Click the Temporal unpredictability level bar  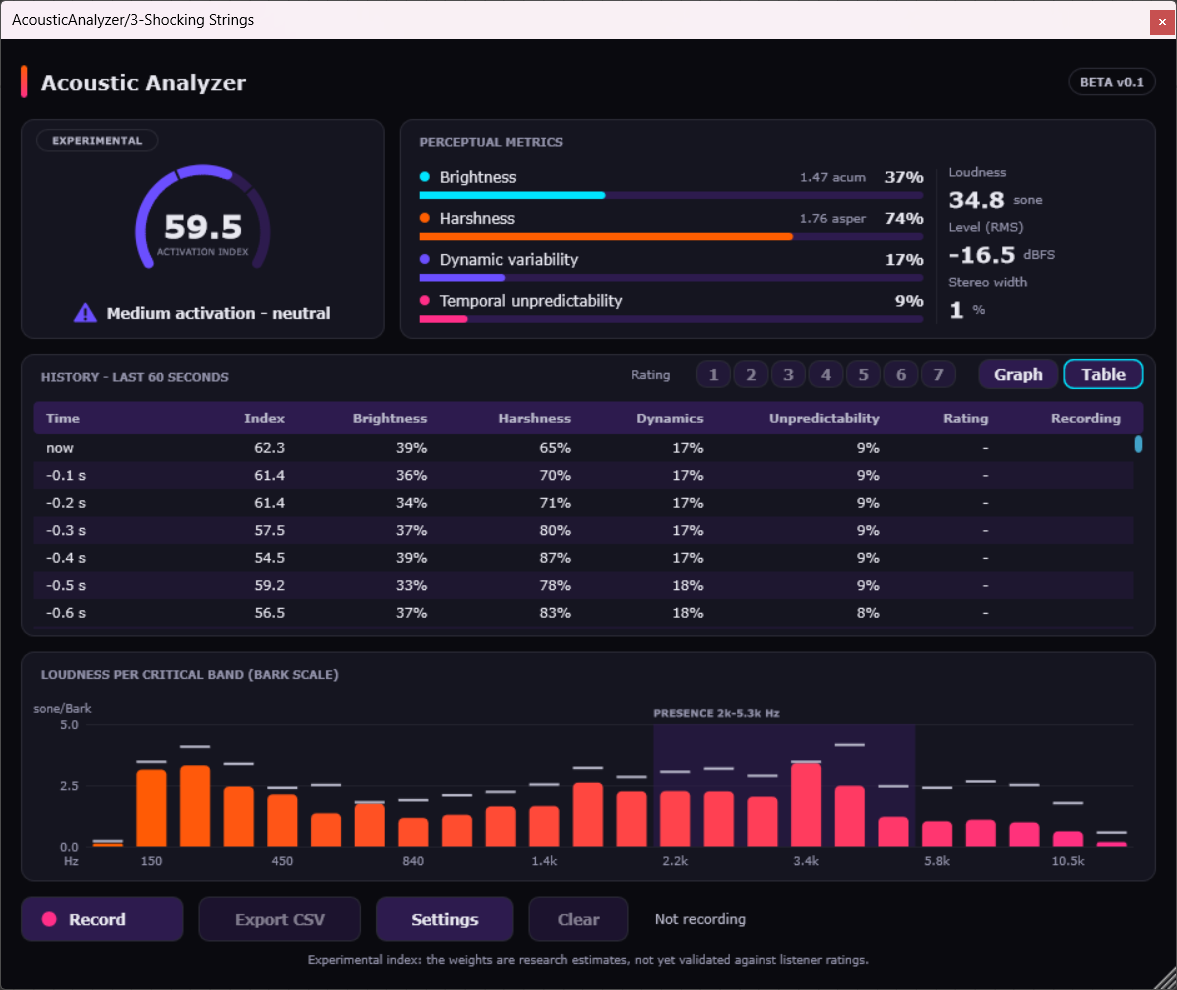(671, 319)
